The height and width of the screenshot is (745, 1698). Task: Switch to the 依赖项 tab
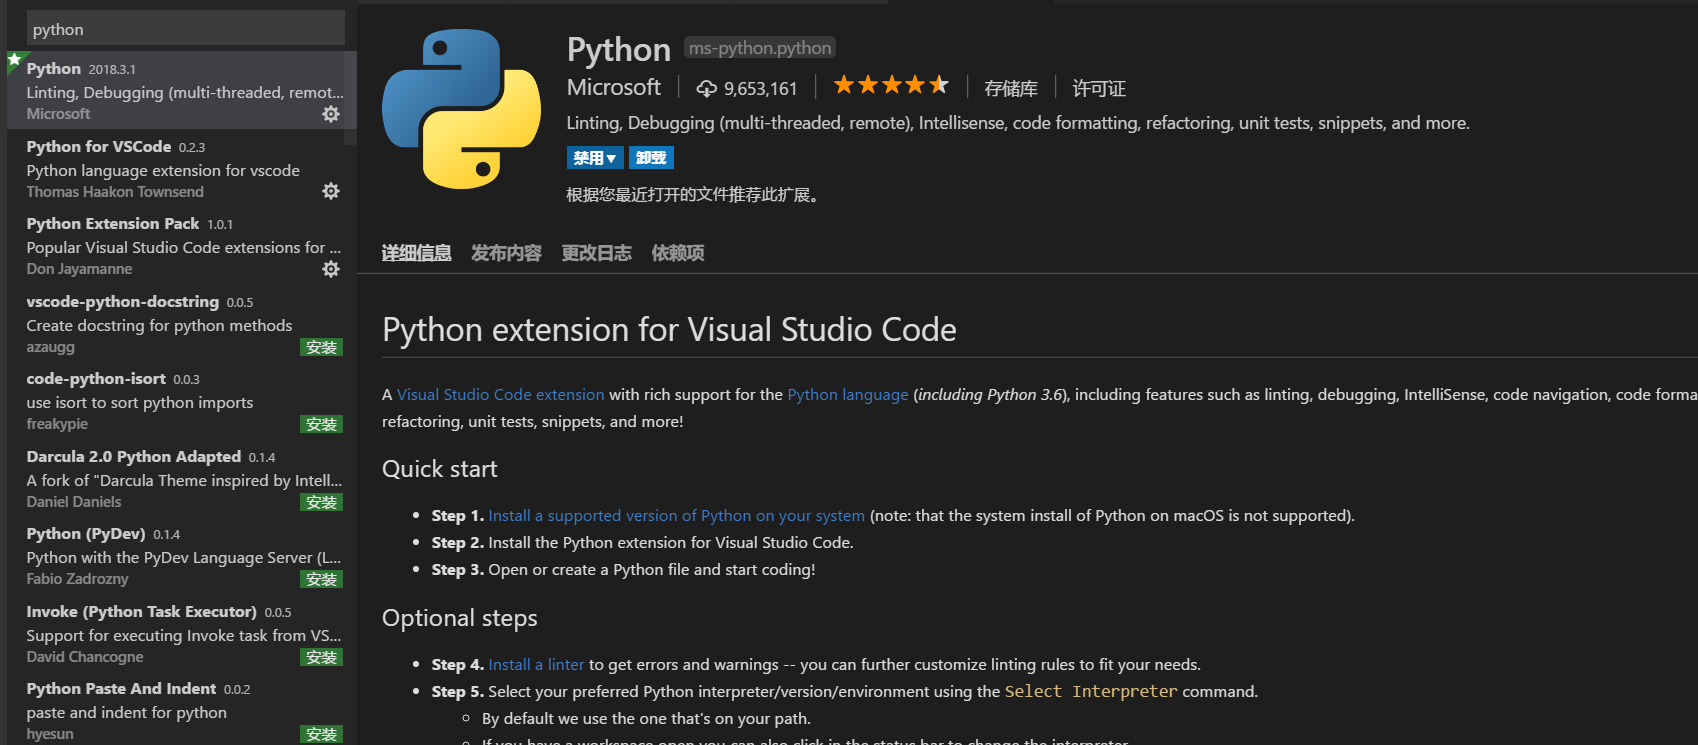click(678, 253)
